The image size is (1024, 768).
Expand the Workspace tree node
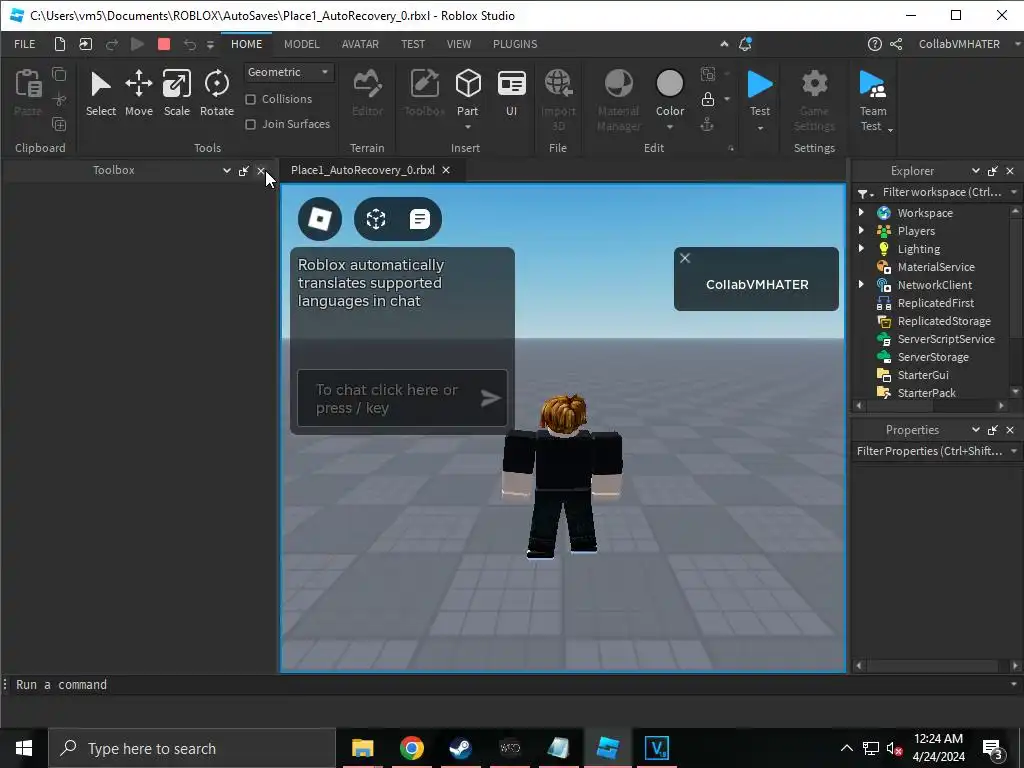[861, 212]
